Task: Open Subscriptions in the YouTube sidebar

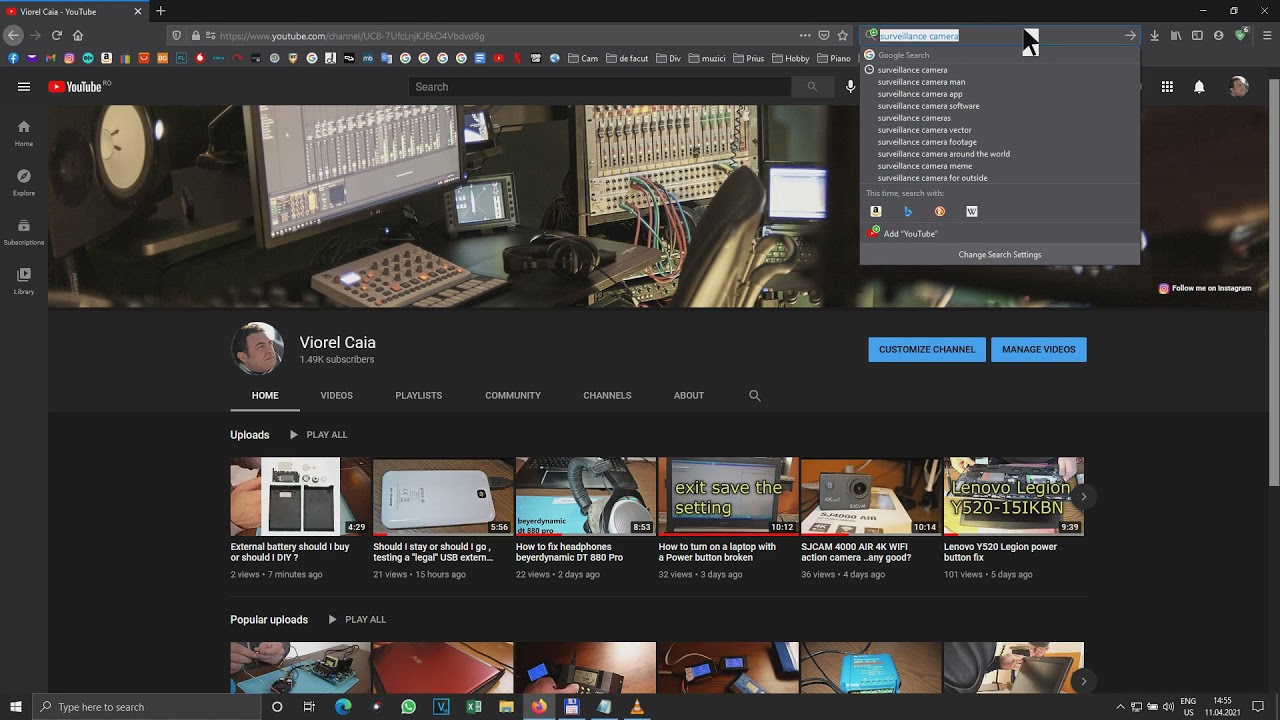Action: point(24,231)
